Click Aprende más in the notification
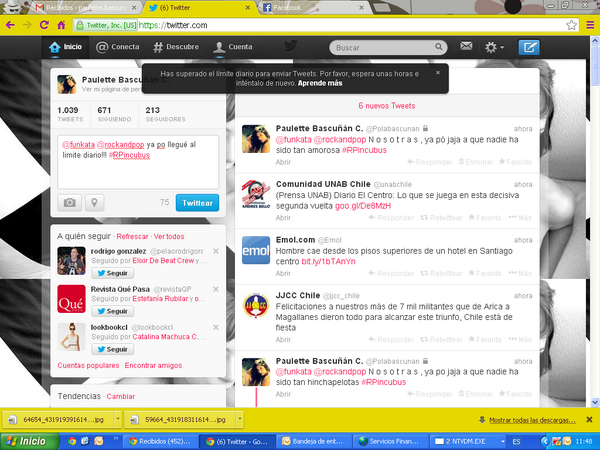The width and height of the screenshot is (600, 450). [x=320, y=83]
